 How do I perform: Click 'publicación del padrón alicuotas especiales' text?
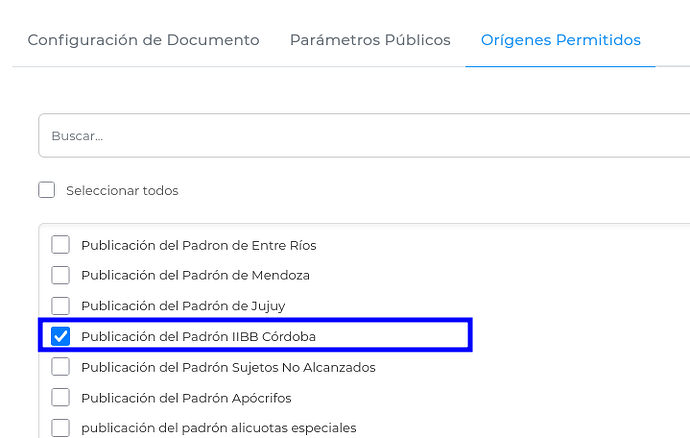click(219, 428)
